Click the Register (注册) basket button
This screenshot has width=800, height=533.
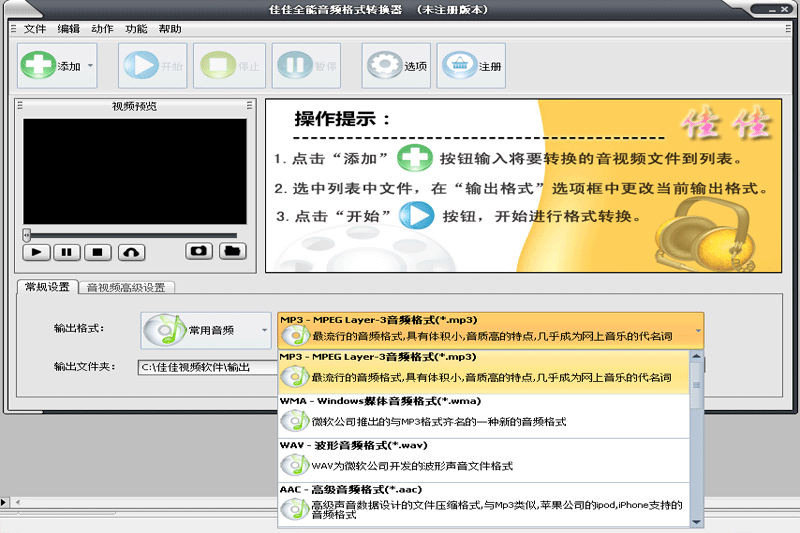(471, 66)
